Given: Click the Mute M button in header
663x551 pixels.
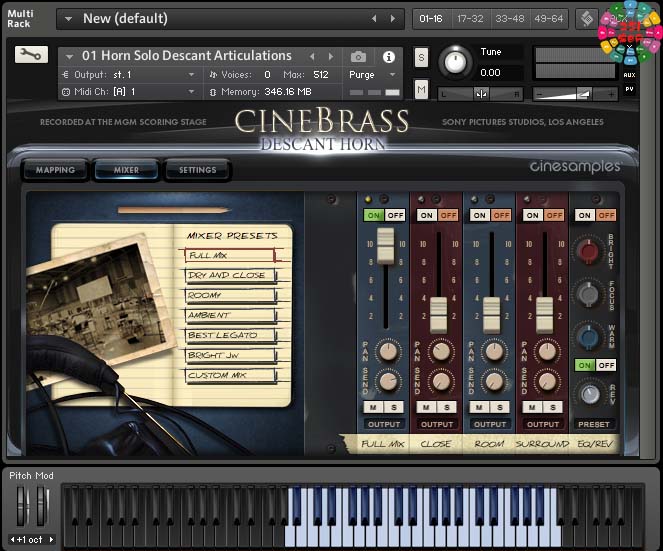Looking at the screenshot, I should pyautogui.click(x=421, y=90).
